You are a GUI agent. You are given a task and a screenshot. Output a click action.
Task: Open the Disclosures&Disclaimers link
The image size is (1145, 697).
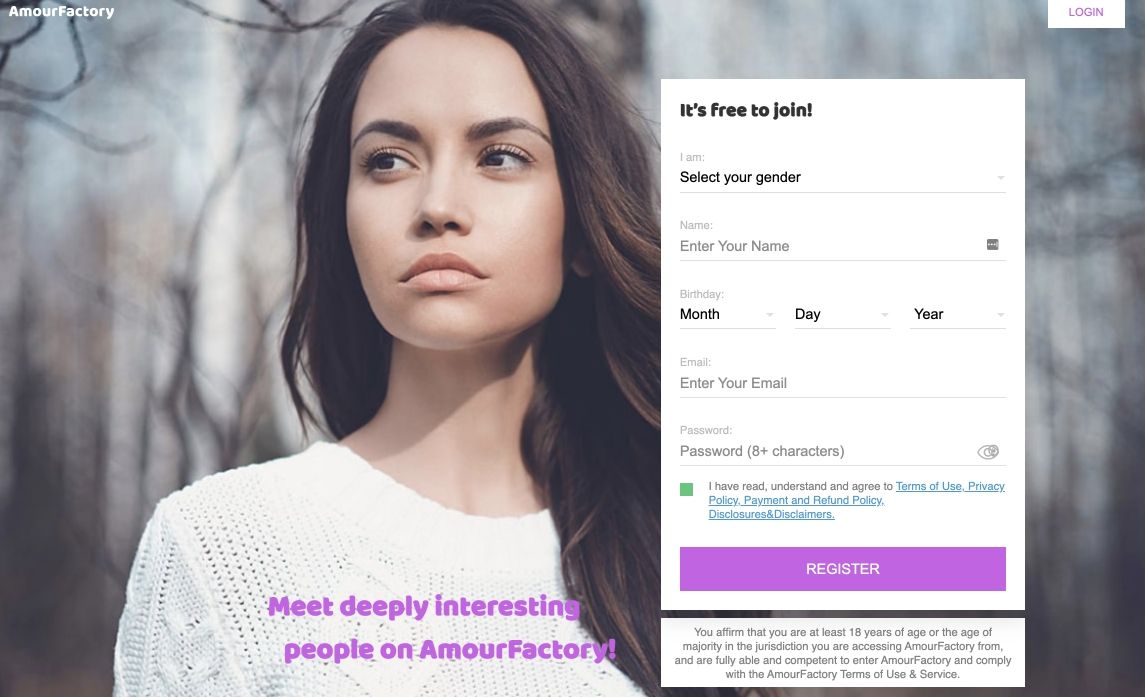click(x=771, y=514)
